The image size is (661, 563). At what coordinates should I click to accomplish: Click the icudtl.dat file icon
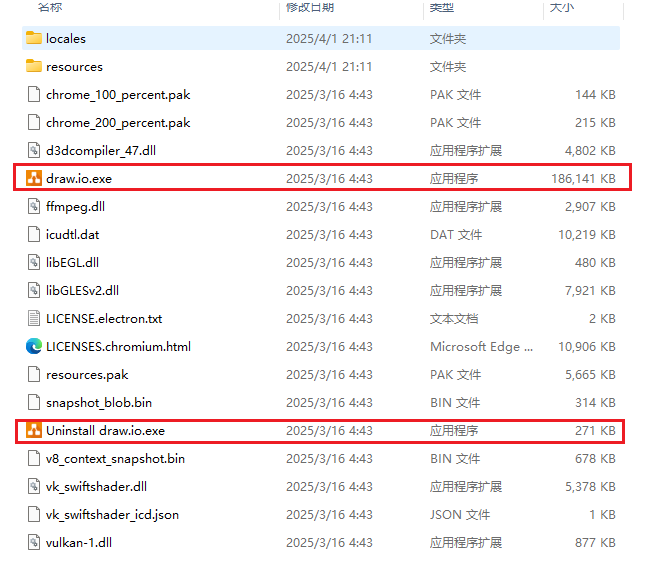(34, 234)
